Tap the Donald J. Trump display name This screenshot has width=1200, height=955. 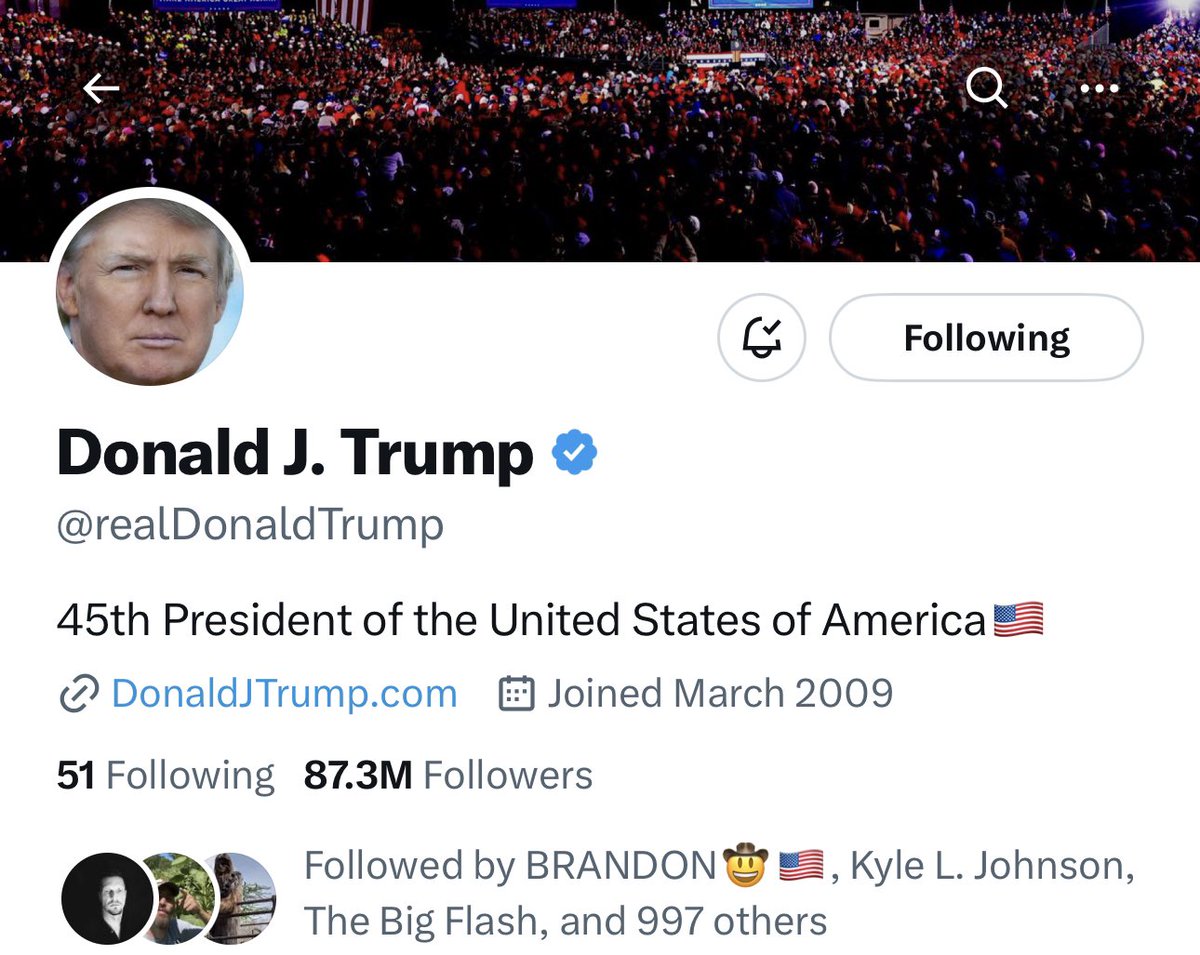click(x=295, y=453)
